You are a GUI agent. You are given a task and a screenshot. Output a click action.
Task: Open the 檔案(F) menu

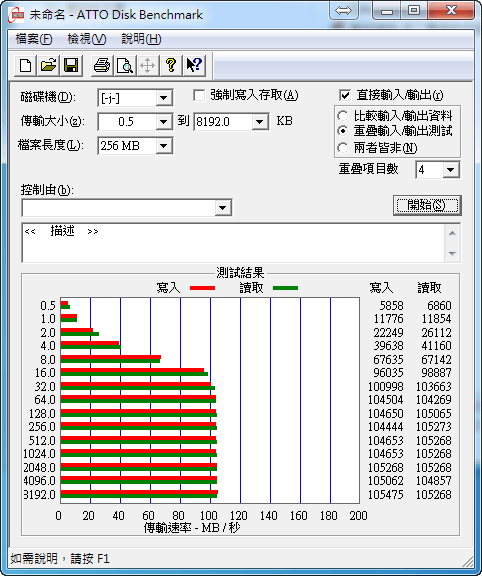[33, 39]
